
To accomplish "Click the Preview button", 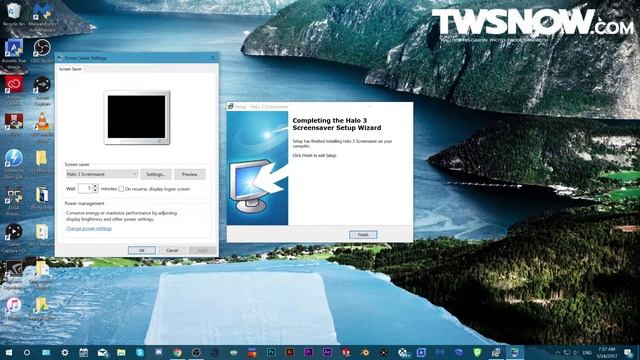I will [x=190, y=174].
